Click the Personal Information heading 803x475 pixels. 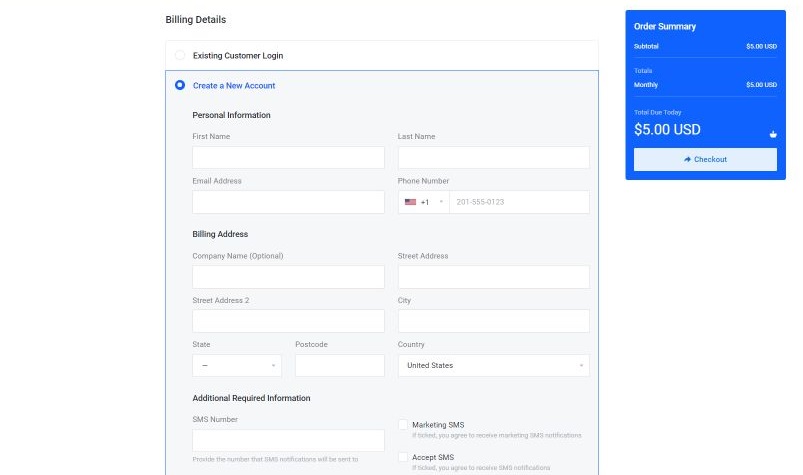pos(231,115)
